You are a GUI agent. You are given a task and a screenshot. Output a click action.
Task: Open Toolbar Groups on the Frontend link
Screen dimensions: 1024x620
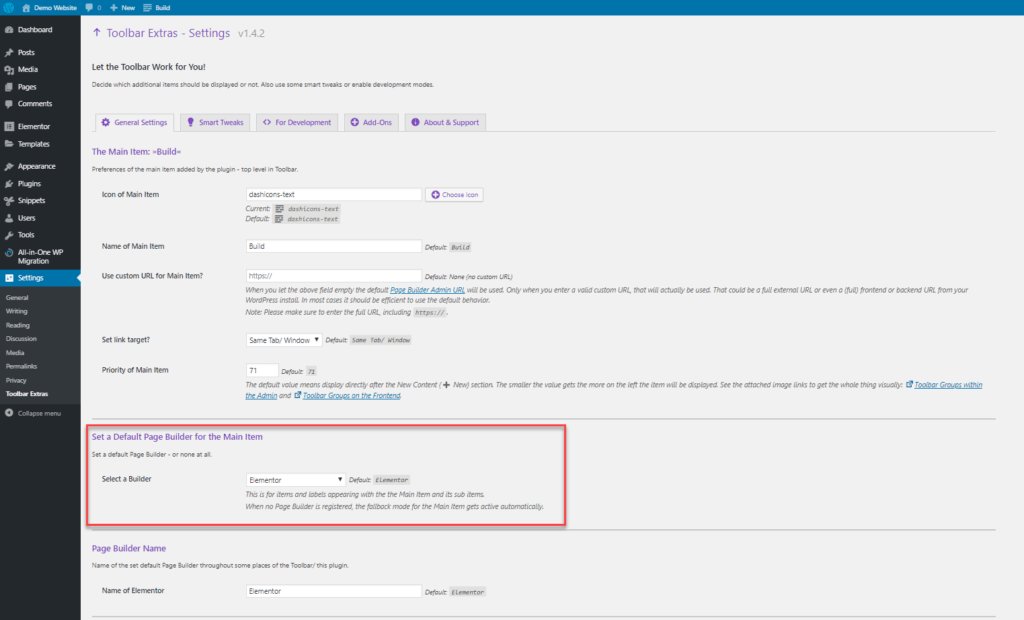coord(351,395)
